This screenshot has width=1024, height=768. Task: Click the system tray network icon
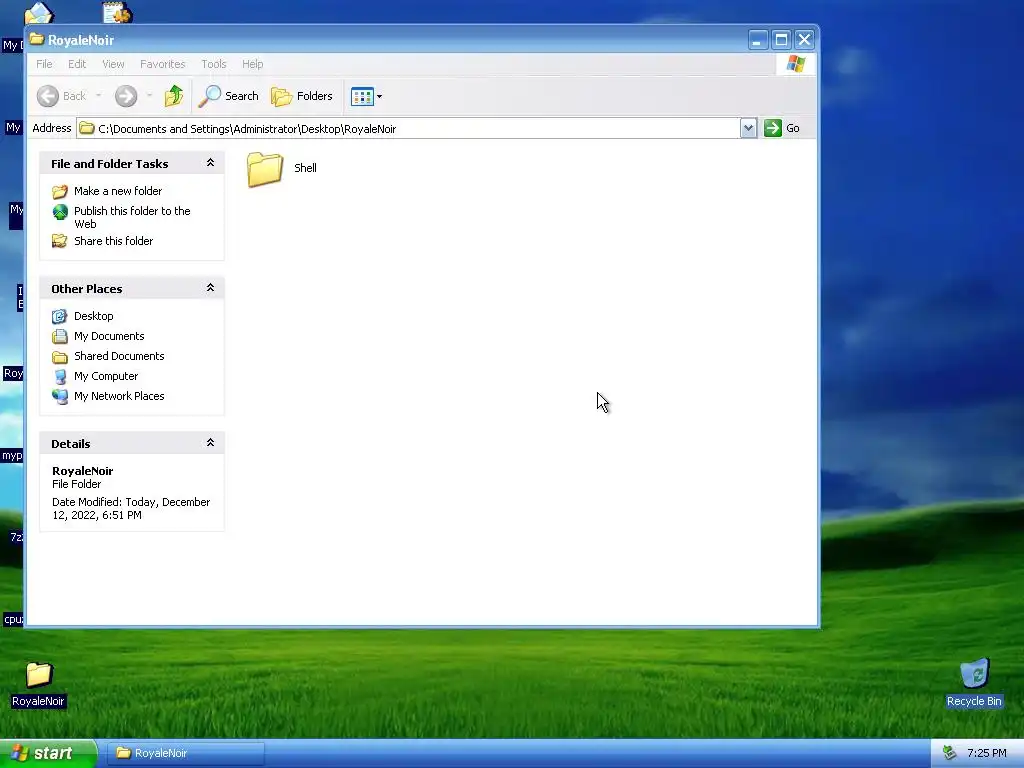[x=950, y=753]
